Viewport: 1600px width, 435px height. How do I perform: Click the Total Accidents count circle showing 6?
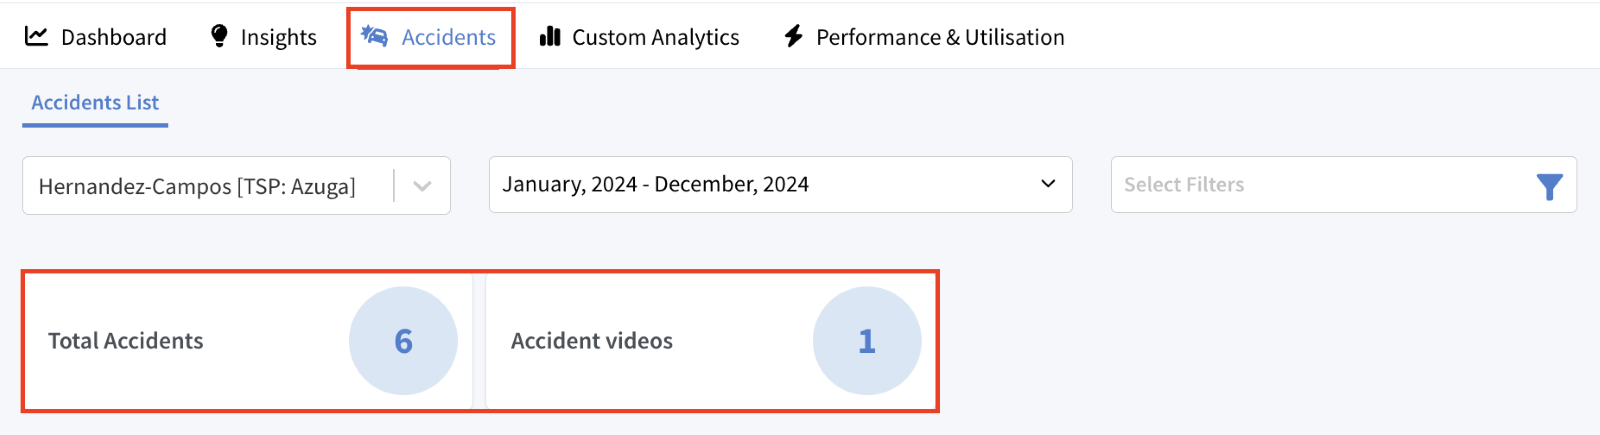coord(403,341)
